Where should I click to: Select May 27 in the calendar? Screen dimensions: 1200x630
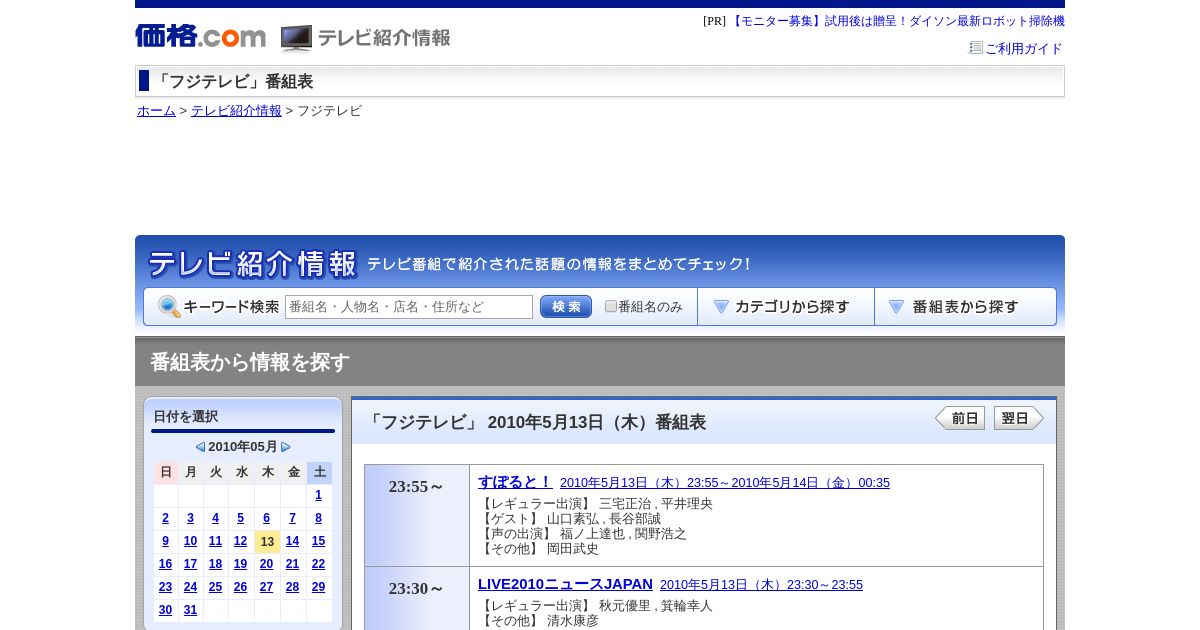(266, 587)
